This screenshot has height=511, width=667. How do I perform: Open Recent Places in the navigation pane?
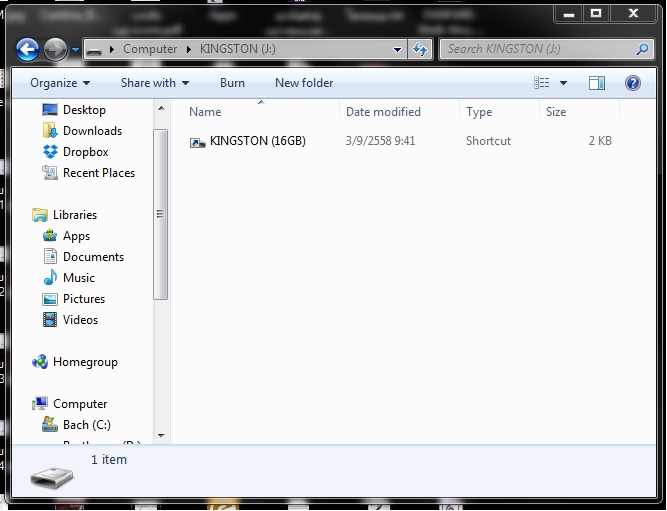click(99, 173)
